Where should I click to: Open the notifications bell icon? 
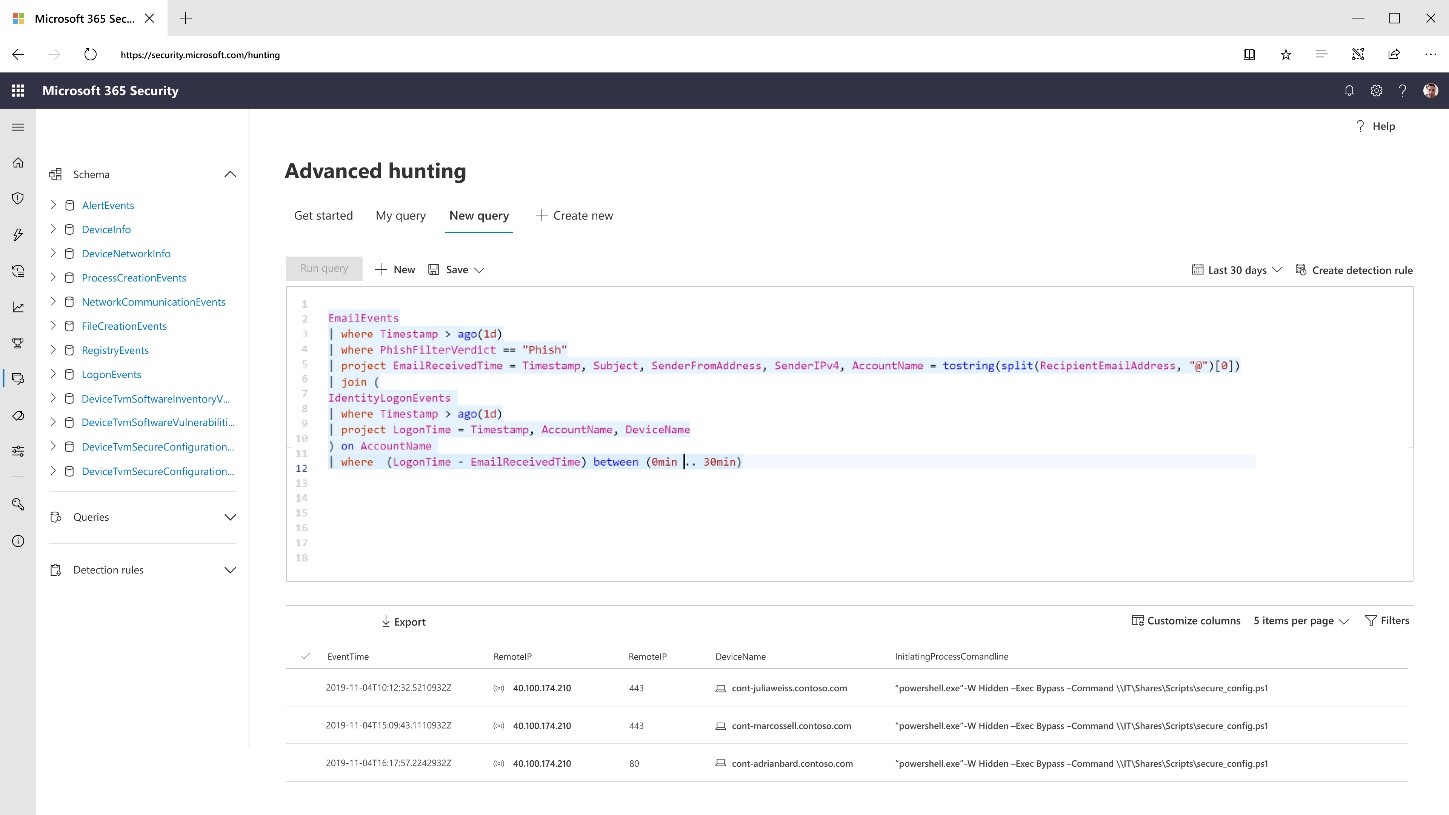tap(1349, 90)
